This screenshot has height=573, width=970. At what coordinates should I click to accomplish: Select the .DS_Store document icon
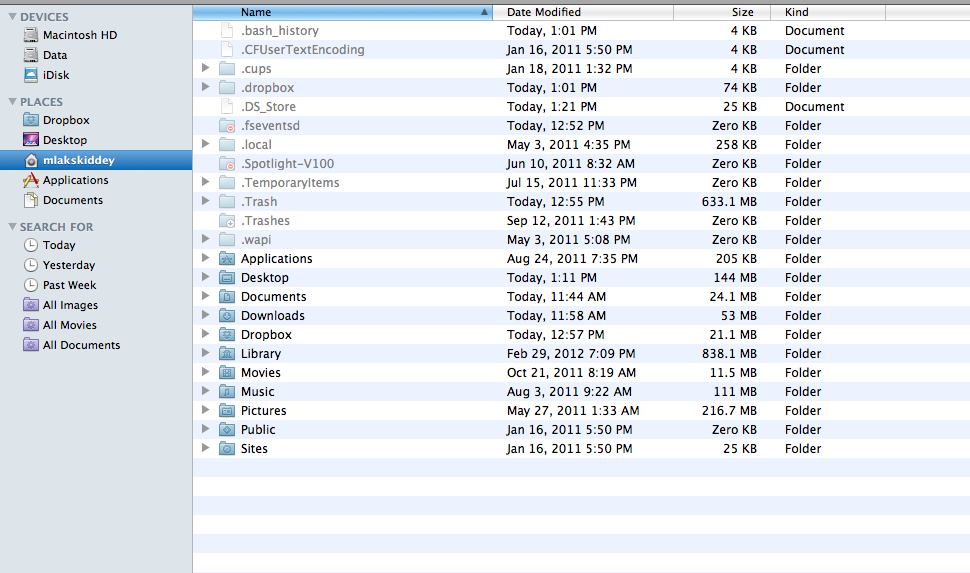[227, 106]
